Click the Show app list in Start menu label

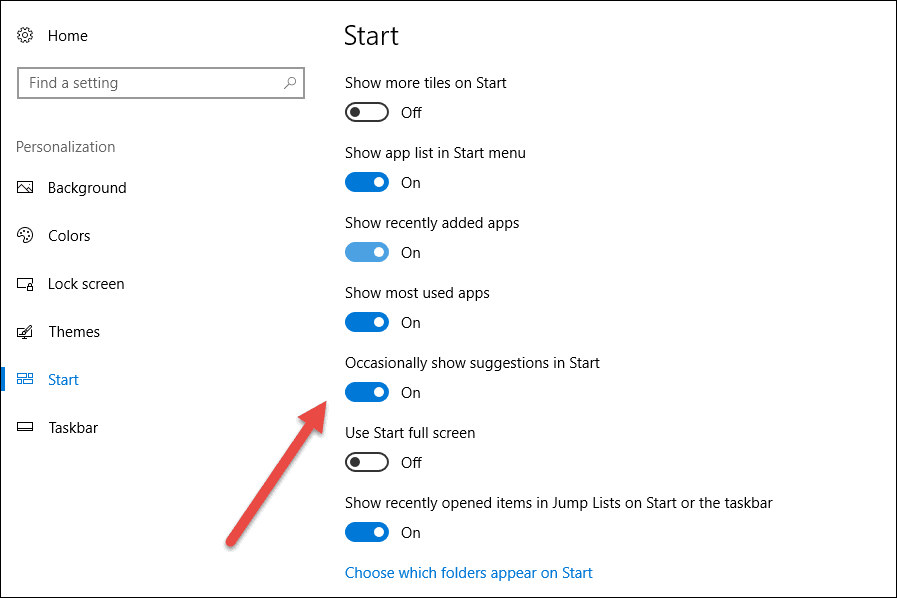point(435,153)
